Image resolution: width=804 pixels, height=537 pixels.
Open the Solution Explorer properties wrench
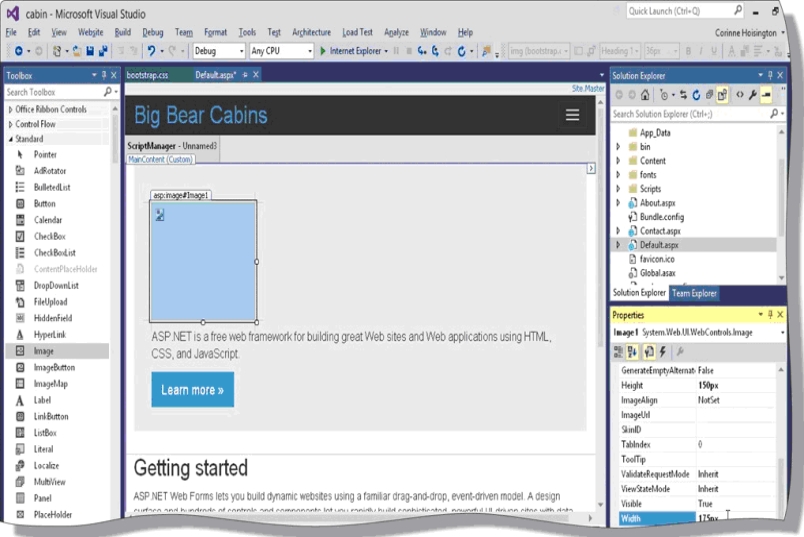752,95
